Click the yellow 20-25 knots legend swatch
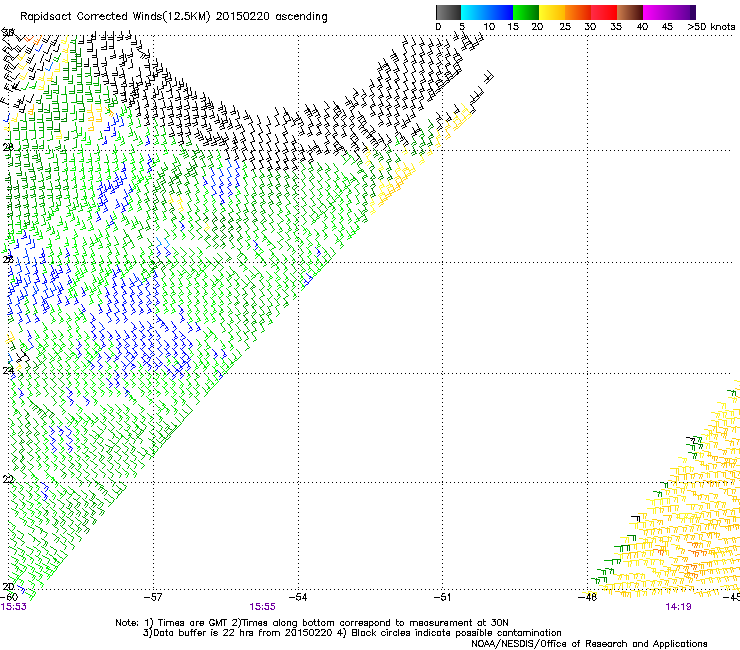740x650 pixels. tap(552, 12)
